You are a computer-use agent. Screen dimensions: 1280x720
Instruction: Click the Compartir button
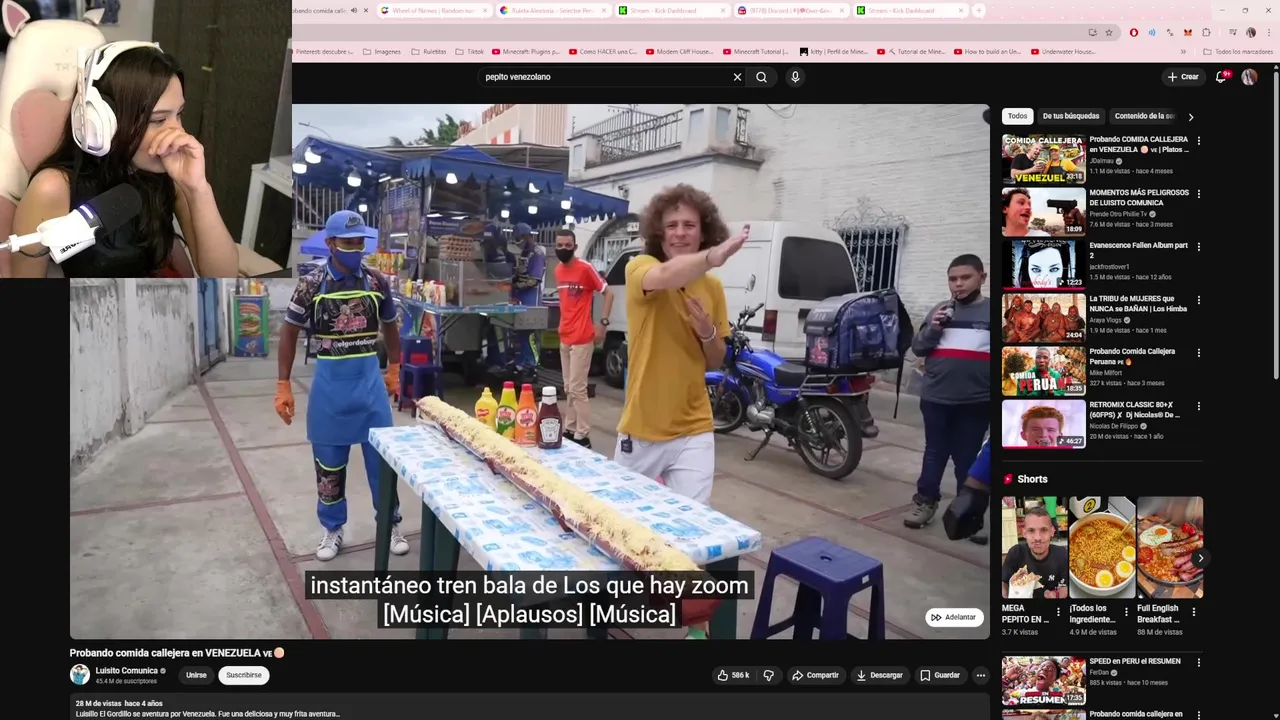point(816,675)
